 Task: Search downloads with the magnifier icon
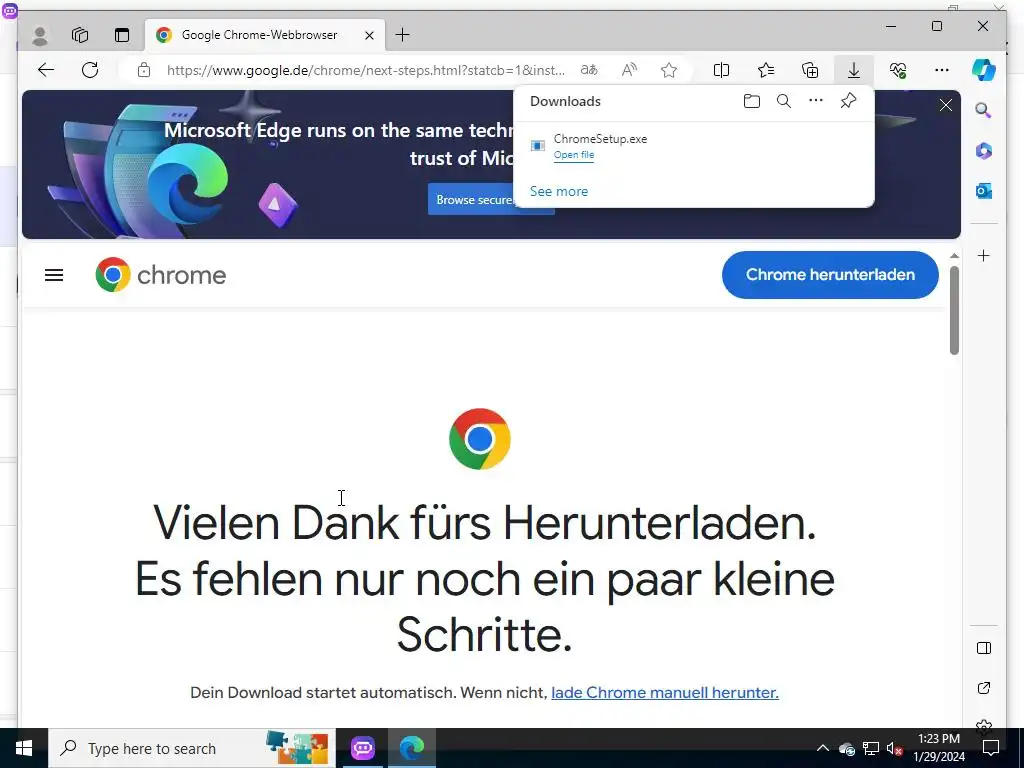[784, 101]
